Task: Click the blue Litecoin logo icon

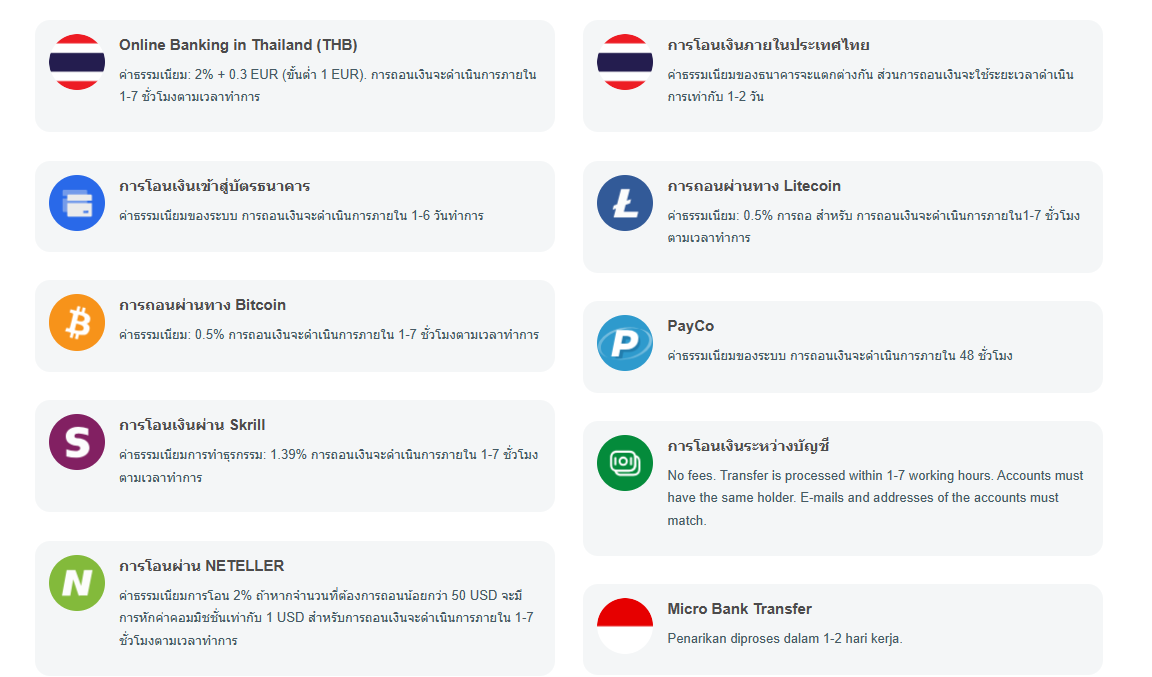Action: coord(625,203)
